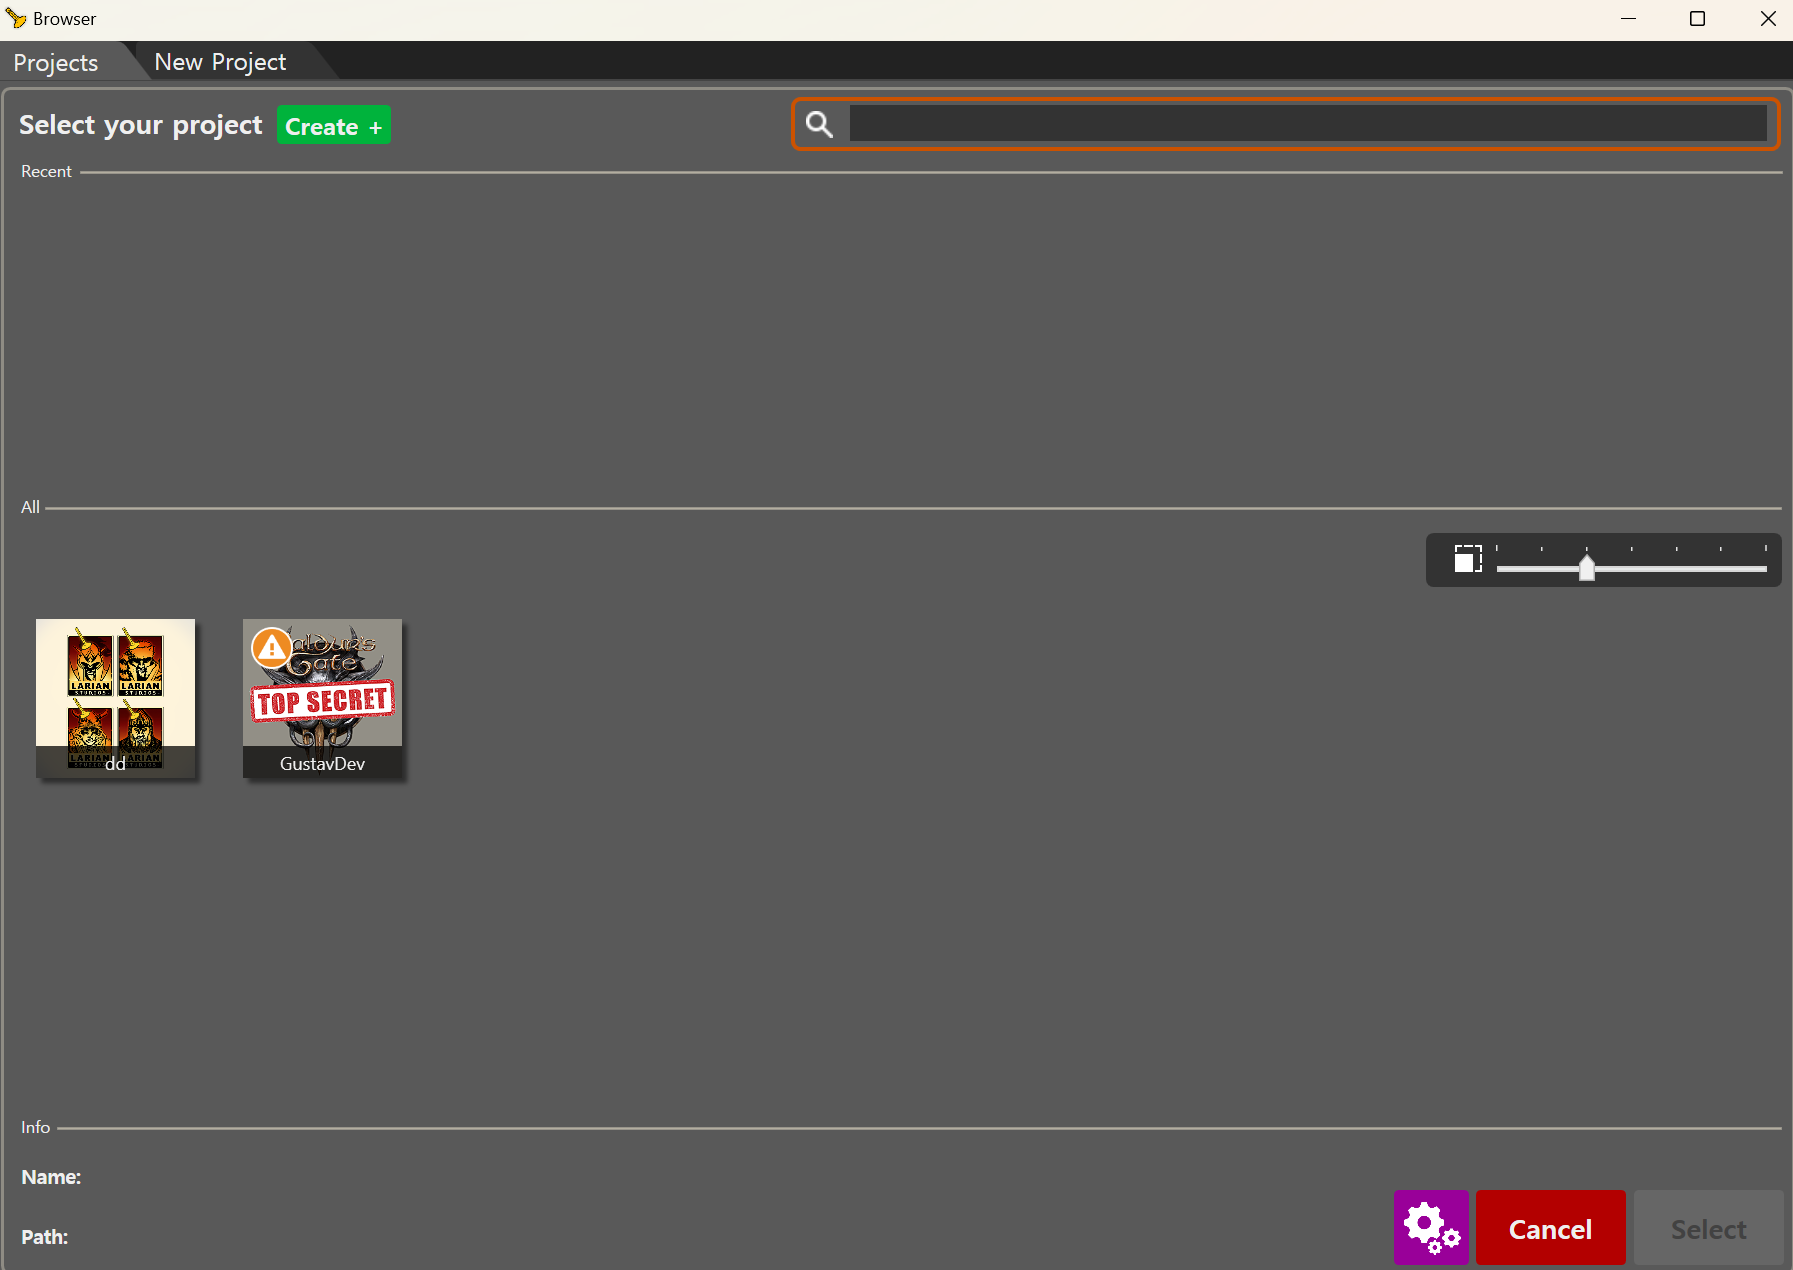Viewport: 1793px width, 1270px height.
Task: Switch to the Projects tab
Action: coord(56,62)
